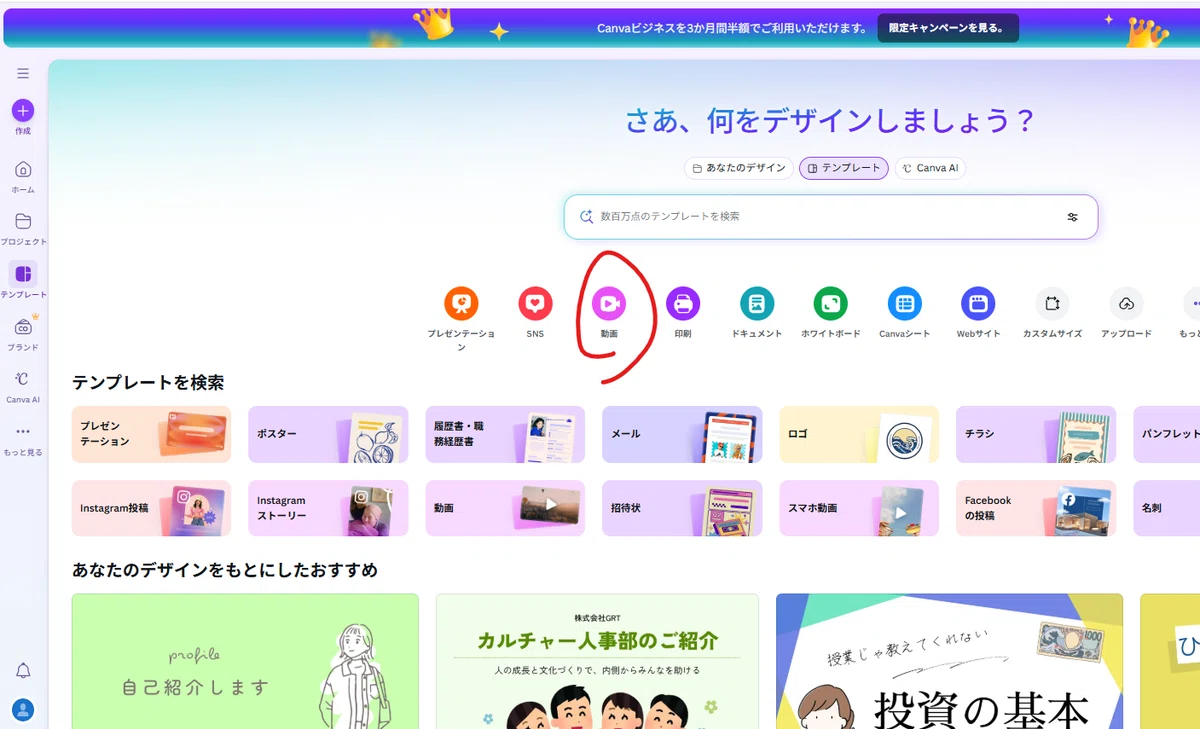Screen dimensions: 1200x729
Task: Click the purple 作成 plus button
Action: (x=23, y=111)
